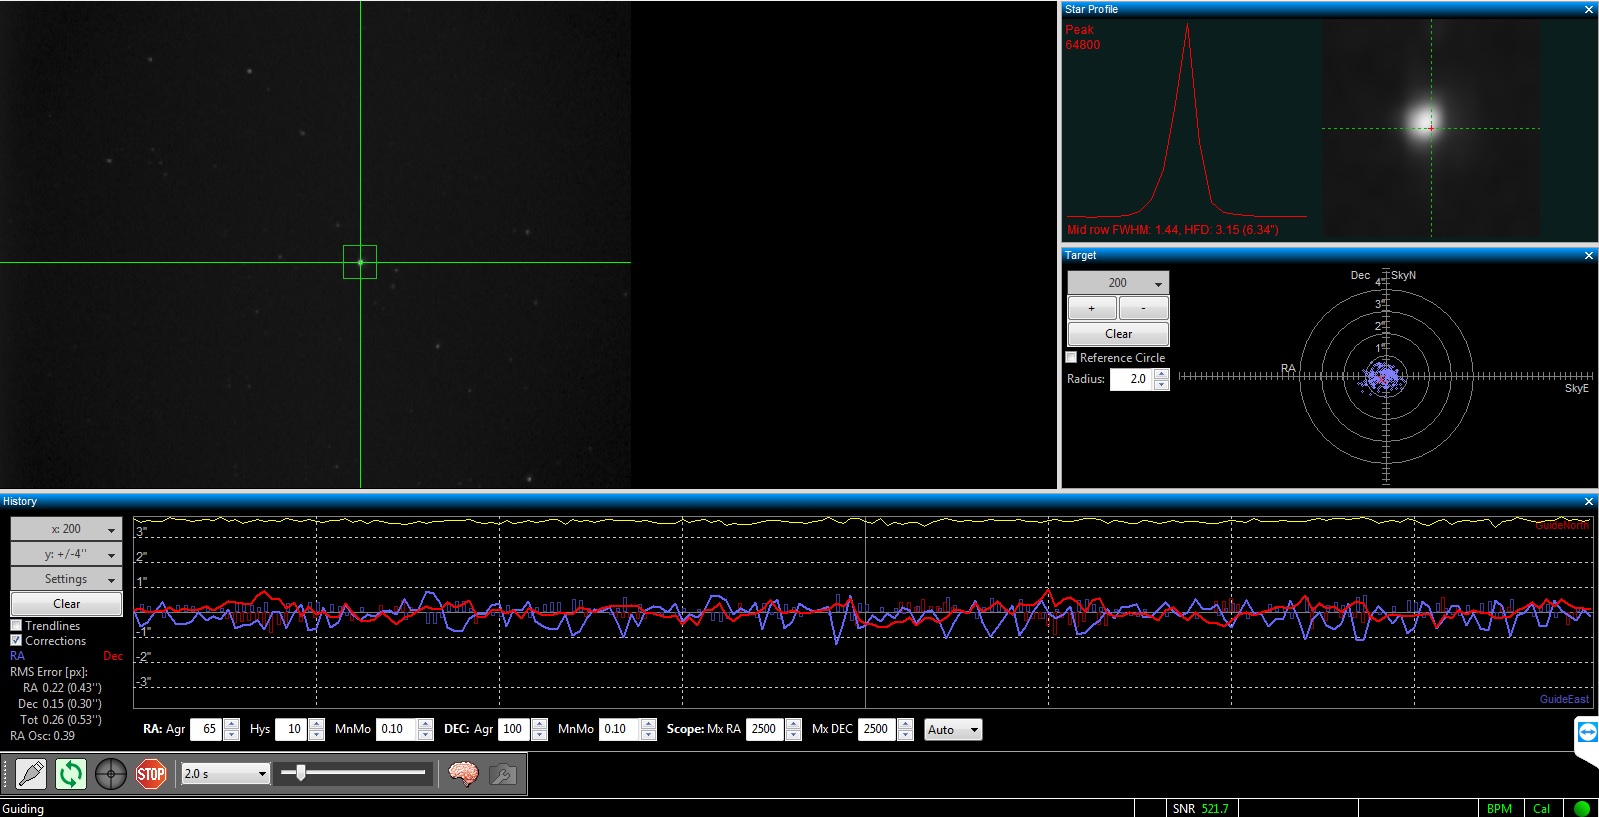This screenshot has height=817, width=1599.
Task: Click the RA MnMo value field
Action: click(x=396, y=729)
